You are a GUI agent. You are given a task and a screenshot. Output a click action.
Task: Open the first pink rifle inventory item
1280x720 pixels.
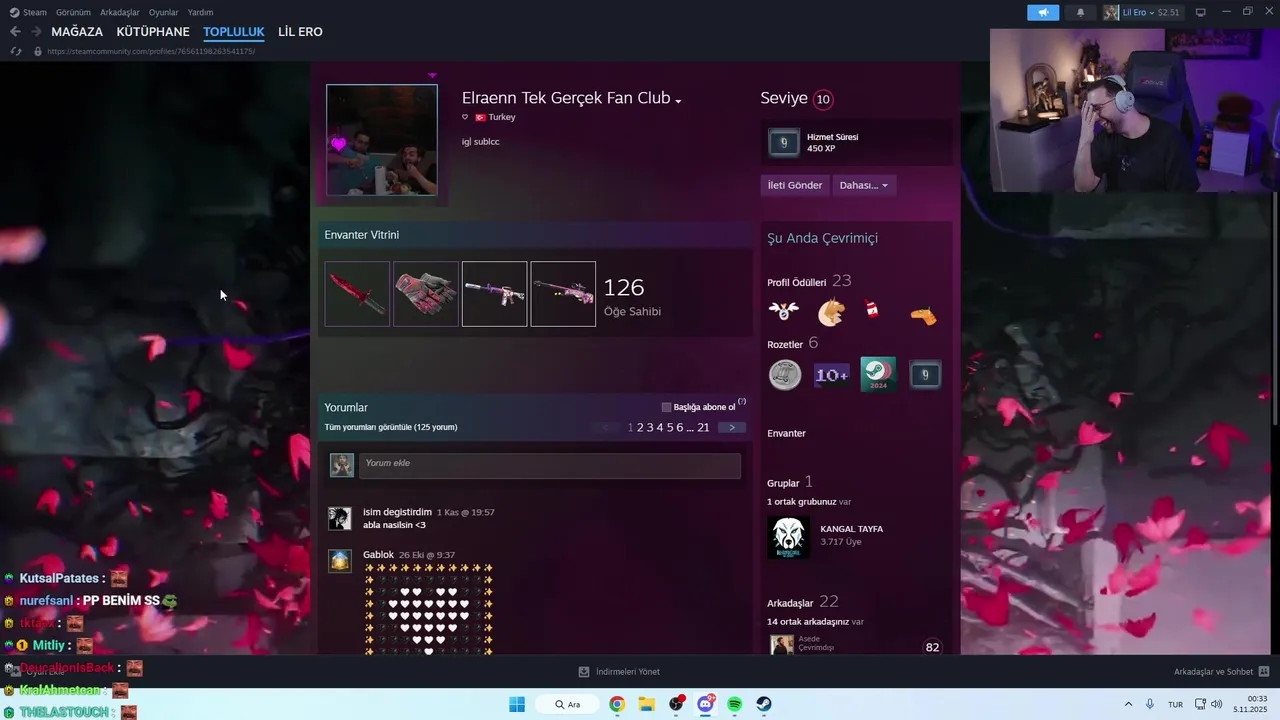[x=494, y=294]
